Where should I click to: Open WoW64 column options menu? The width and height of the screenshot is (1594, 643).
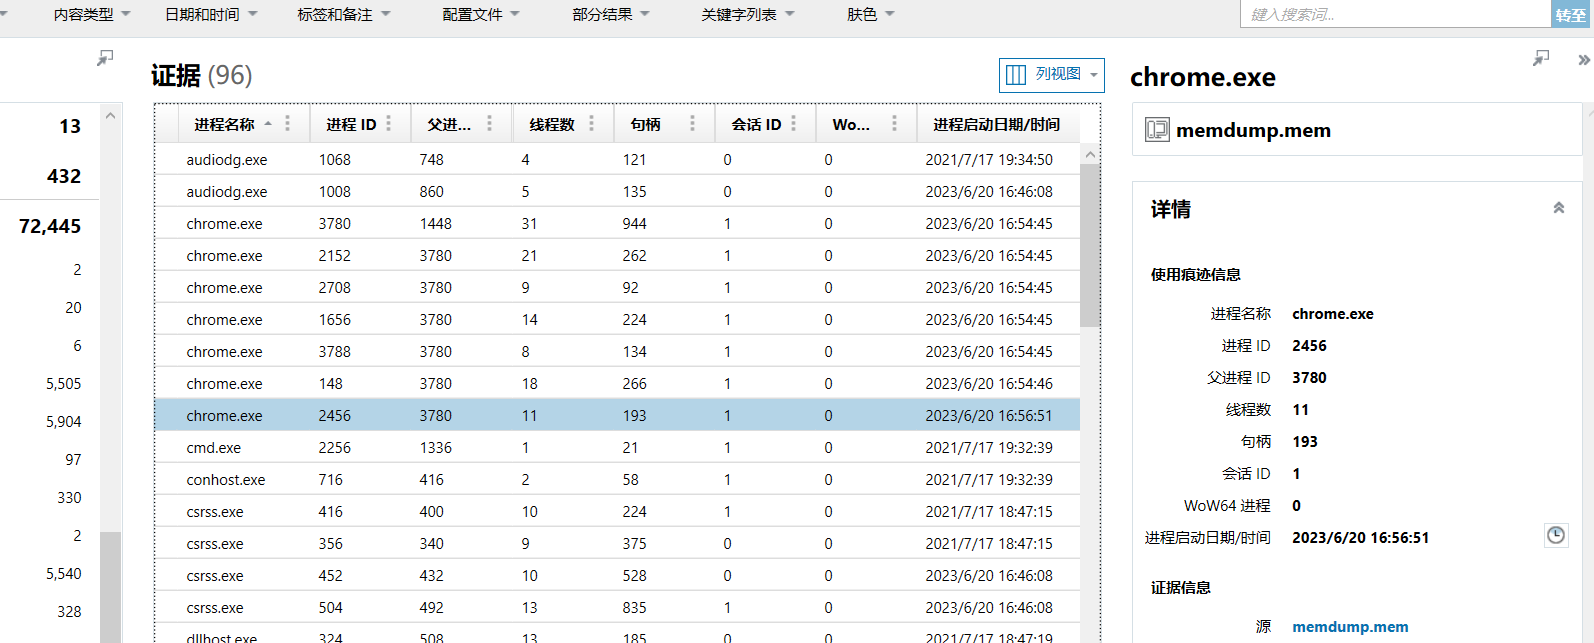(x=894, y=123)
